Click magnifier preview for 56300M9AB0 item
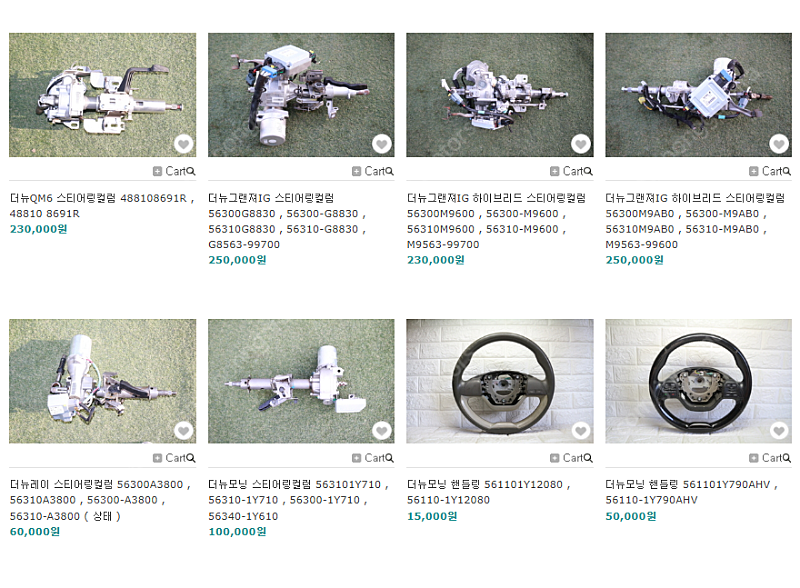The image size is (800, 588). [x=787, y=172]
